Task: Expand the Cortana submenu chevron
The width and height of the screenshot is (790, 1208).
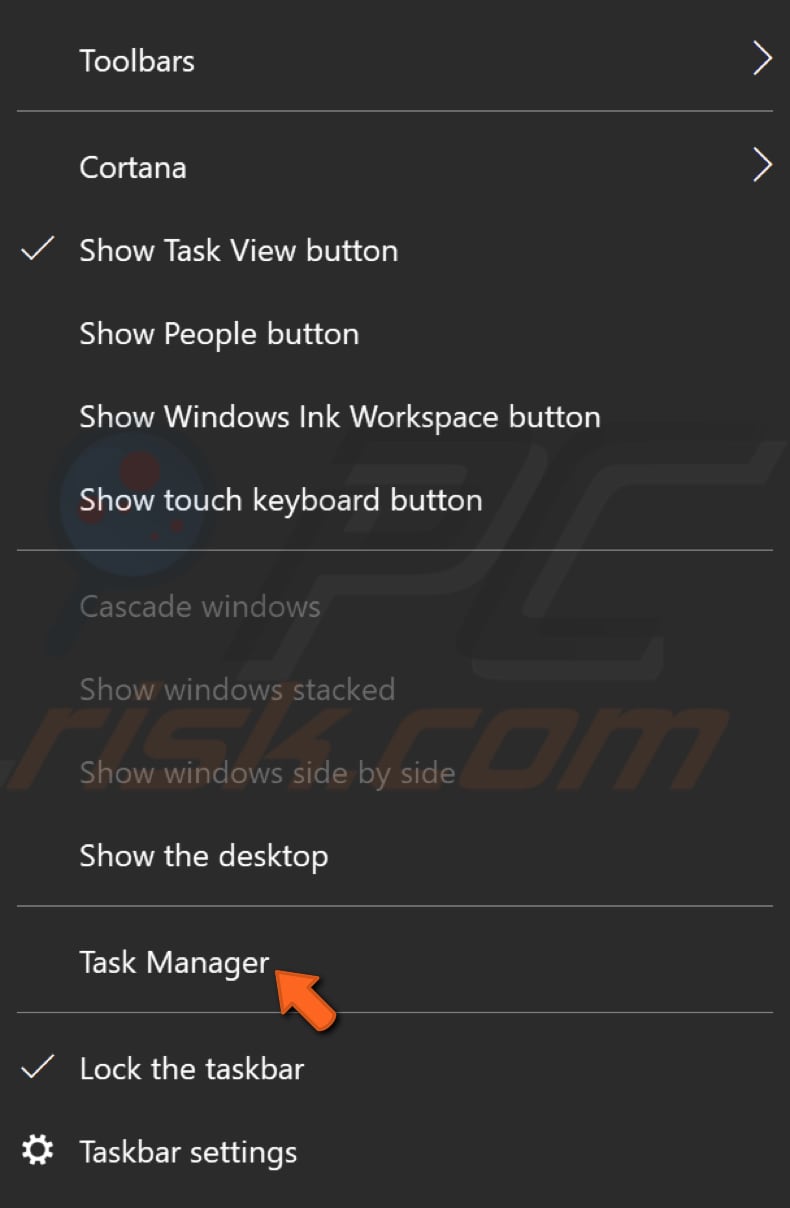Action: (762, 166)
